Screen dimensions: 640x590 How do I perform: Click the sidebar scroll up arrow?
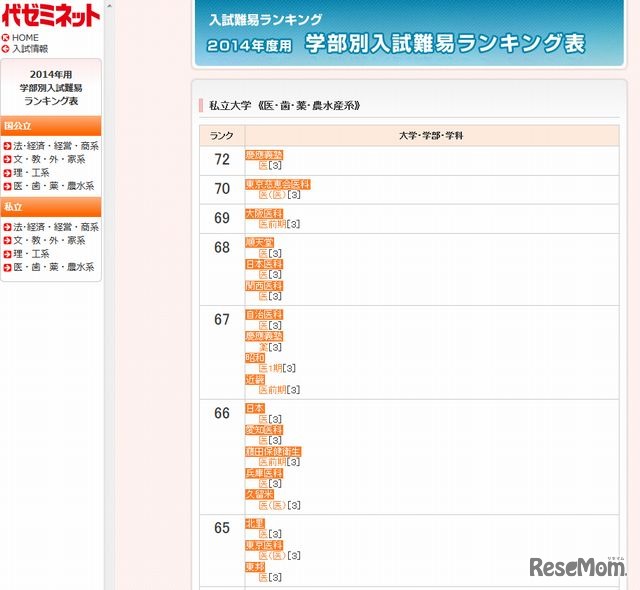click(x=109, y=6)
